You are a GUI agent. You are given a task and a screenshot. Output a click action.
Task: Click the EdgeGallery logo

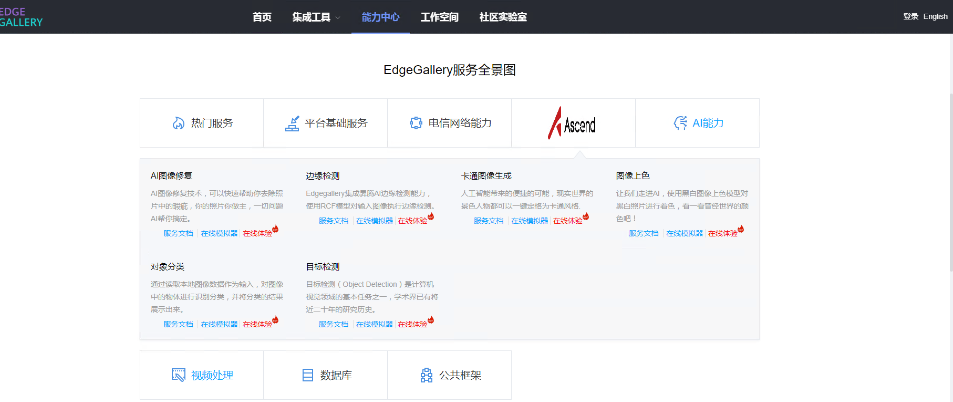[21, 16]
